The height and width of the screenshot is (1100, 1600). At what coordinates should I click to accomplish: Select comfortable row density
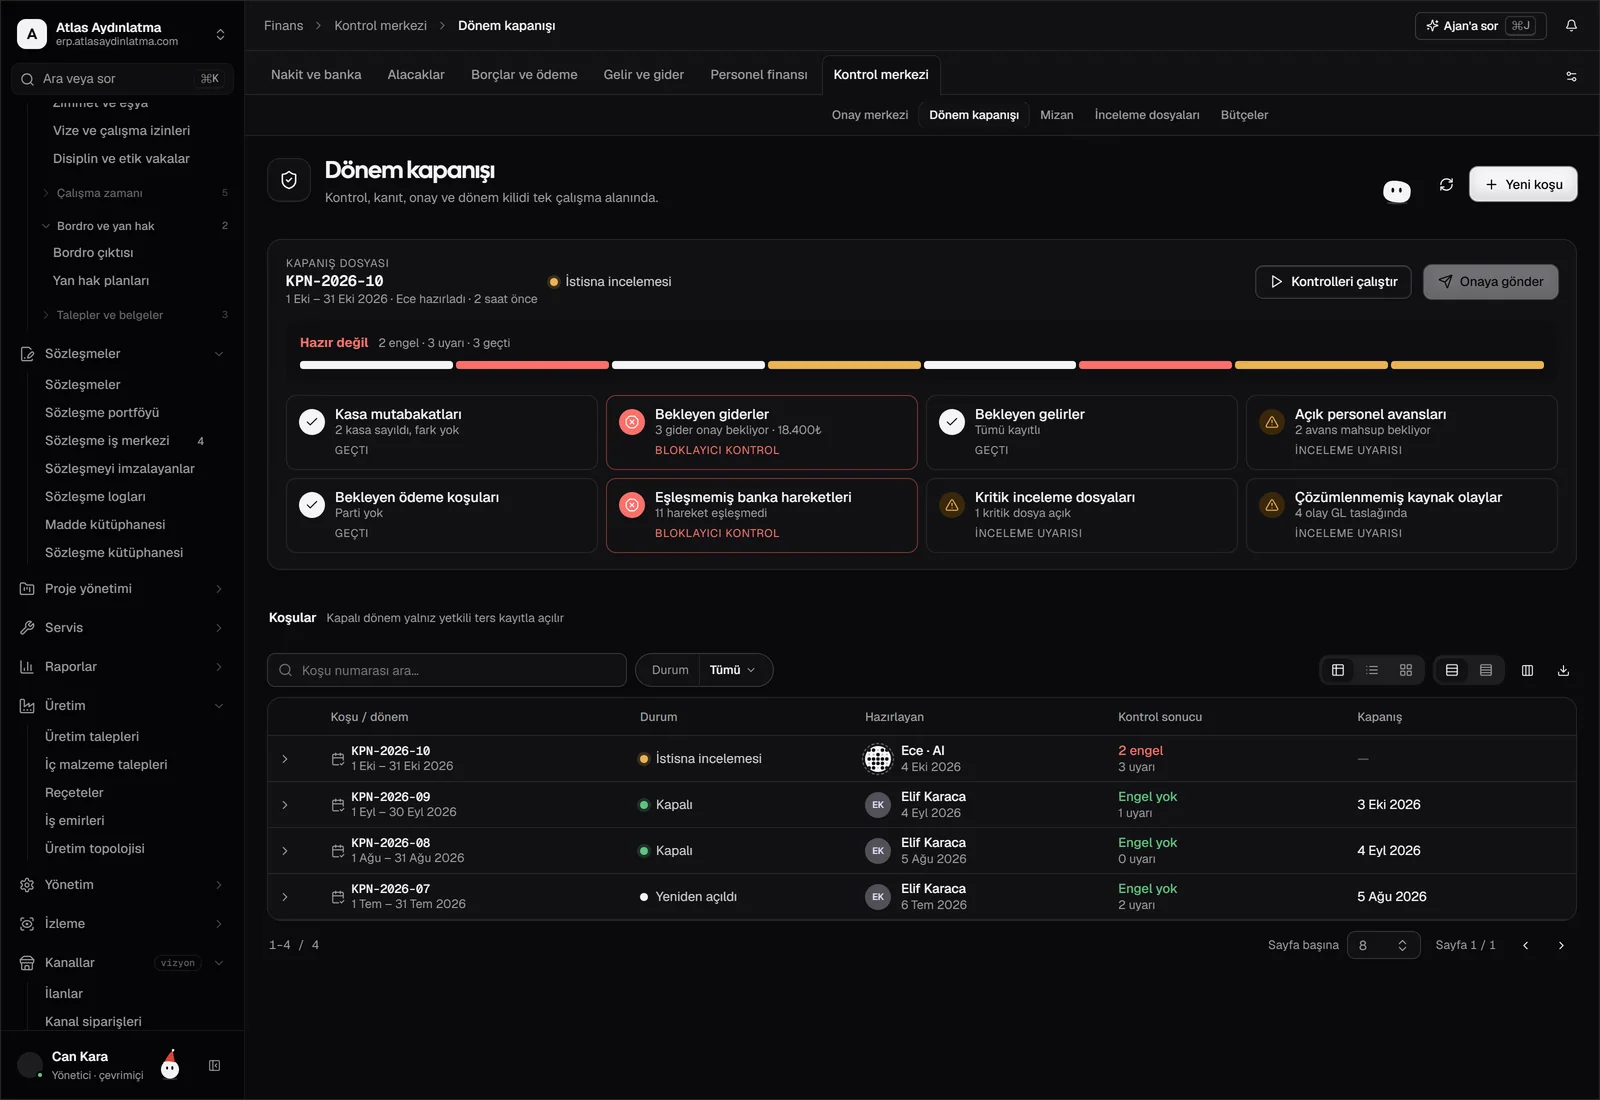point(1452,670)
